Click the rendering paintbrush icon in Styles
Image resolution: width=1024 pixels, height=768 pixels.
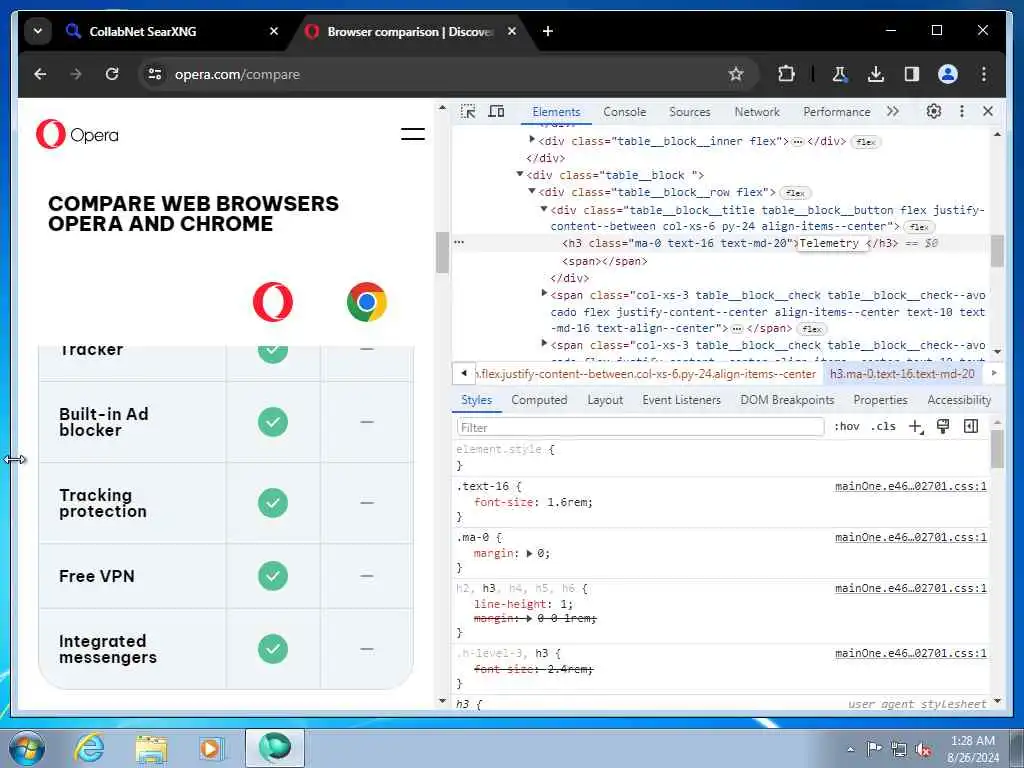click(943, 426)
